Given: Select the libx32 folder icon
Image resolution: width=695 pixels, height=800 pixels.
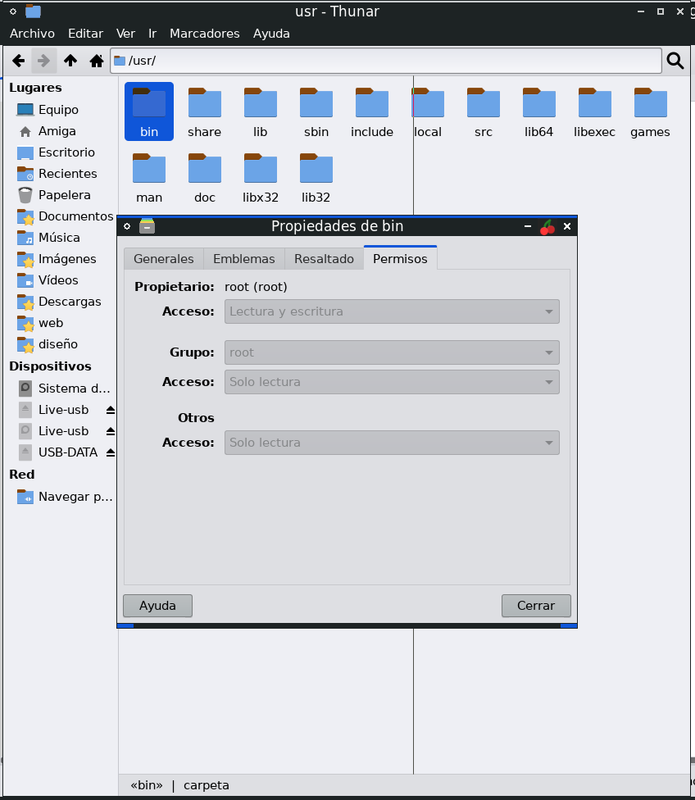Looking at the screenshot, I should (x=260, y=168).
